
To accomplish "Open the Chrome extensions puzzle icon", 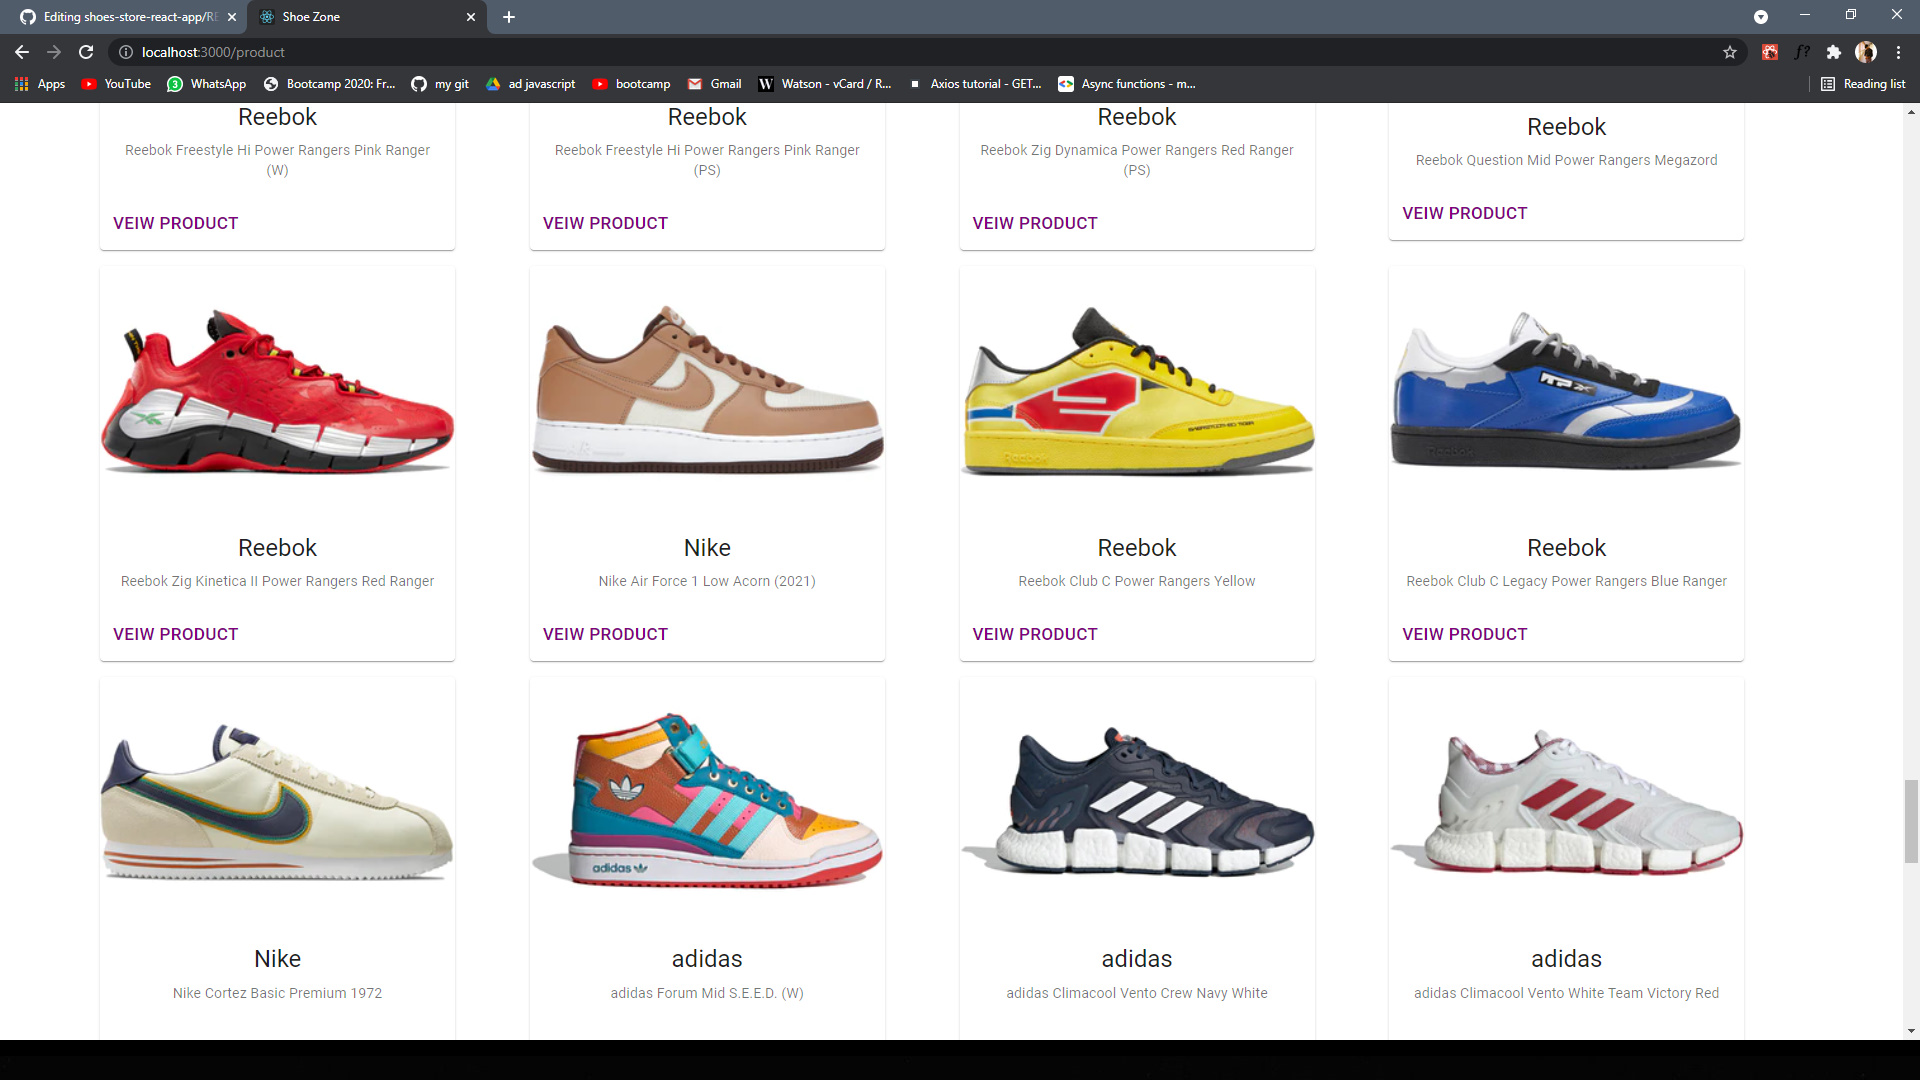I will (x=1835, y=52).
